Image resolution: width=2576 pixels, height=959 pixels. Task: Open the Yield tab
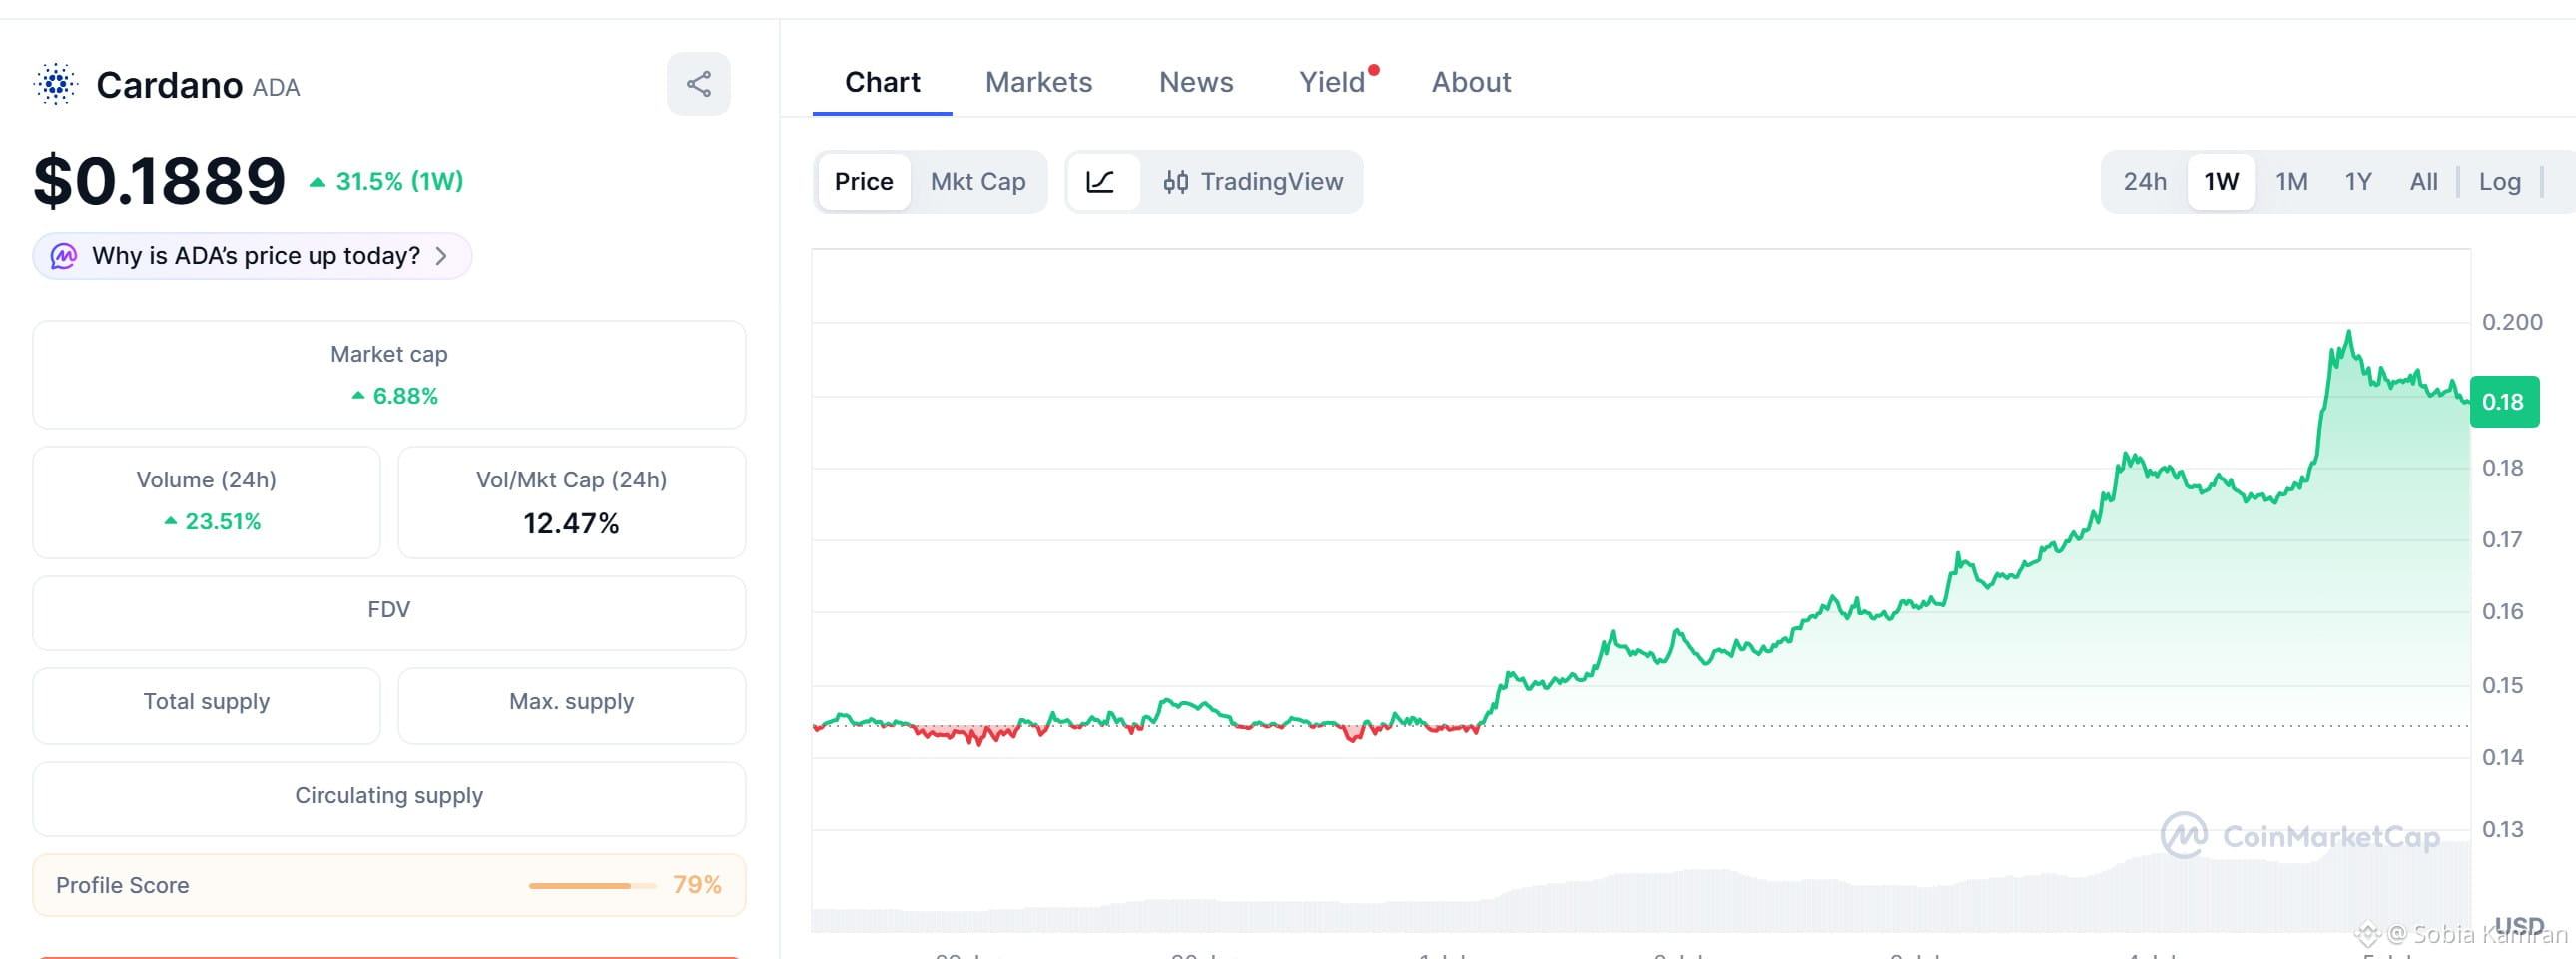(x=1332, y=82)
